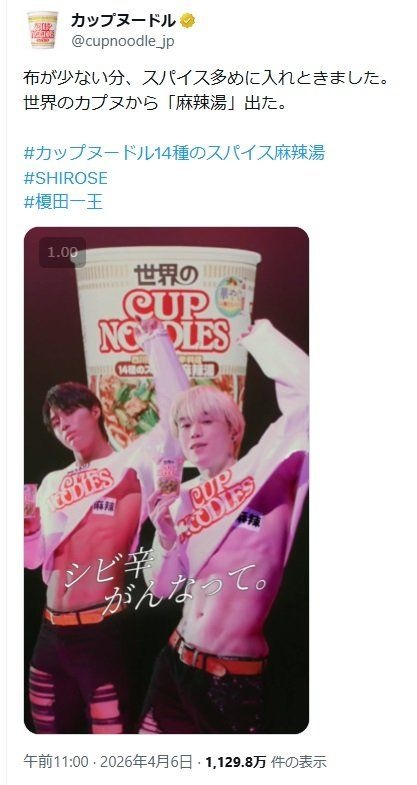
Task: Open the #SHIROSE hashtag
Action: (x=66, y=178)
